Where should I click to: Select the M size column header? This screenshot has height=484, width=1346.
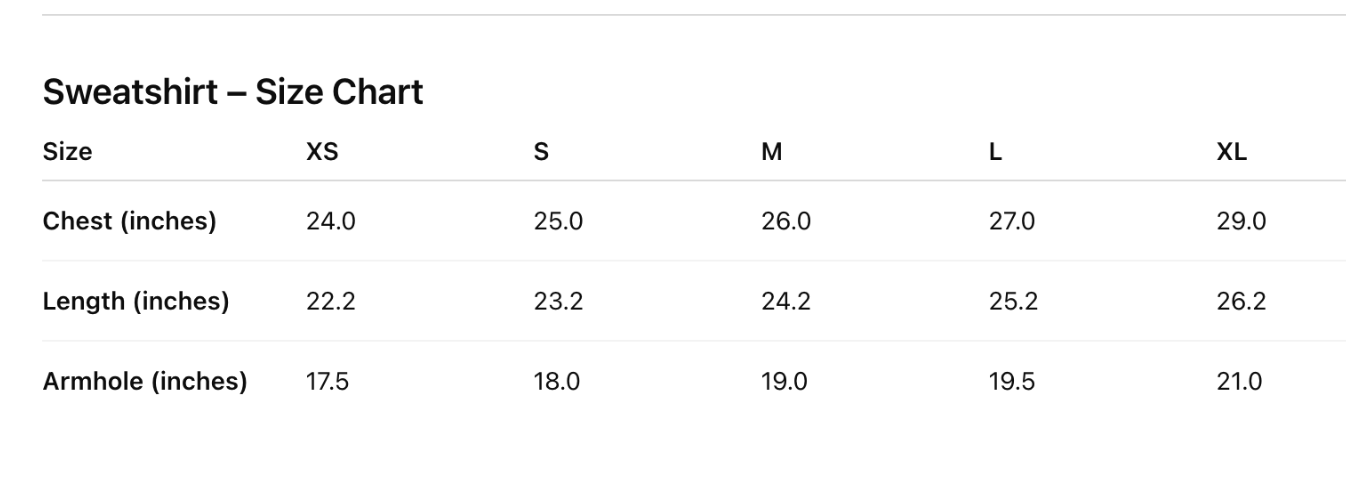click(771, 152)
